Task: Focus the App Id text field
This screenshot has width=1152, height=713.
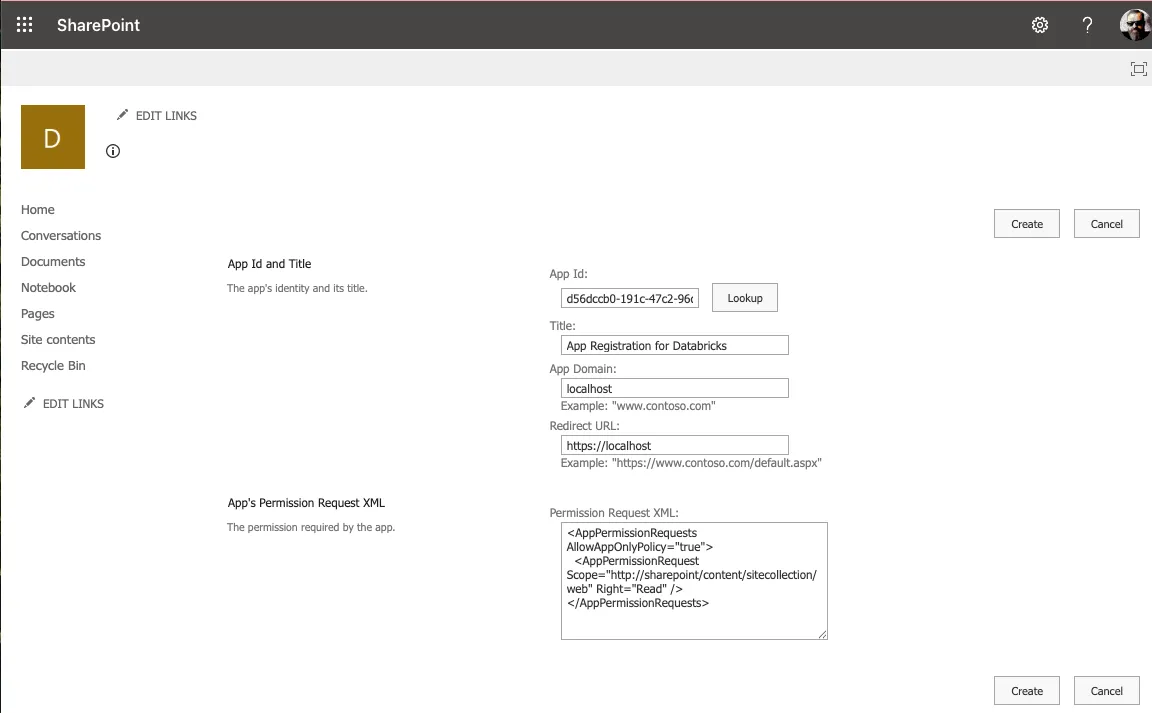Action: [630, 298]
